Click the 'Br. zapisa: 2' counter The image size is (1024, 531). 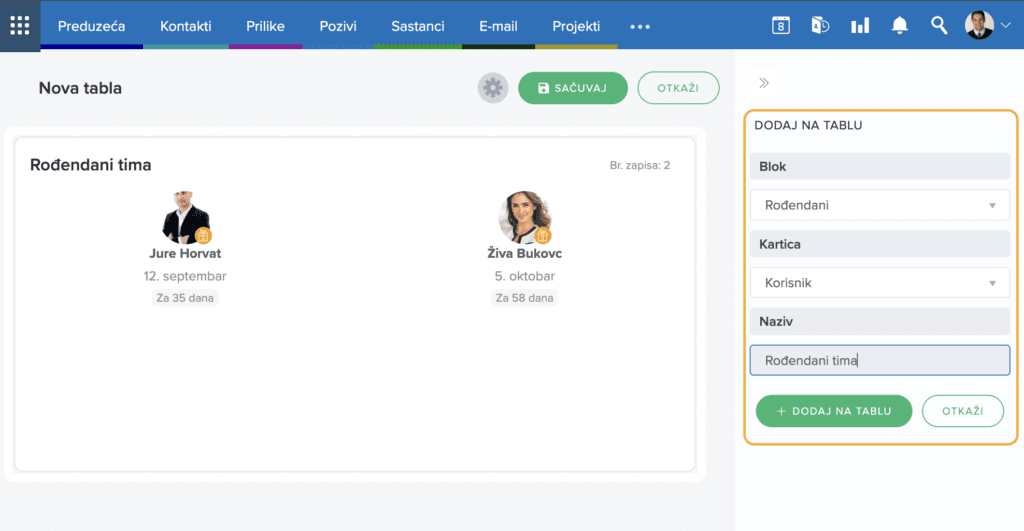(x=640, y=165)
